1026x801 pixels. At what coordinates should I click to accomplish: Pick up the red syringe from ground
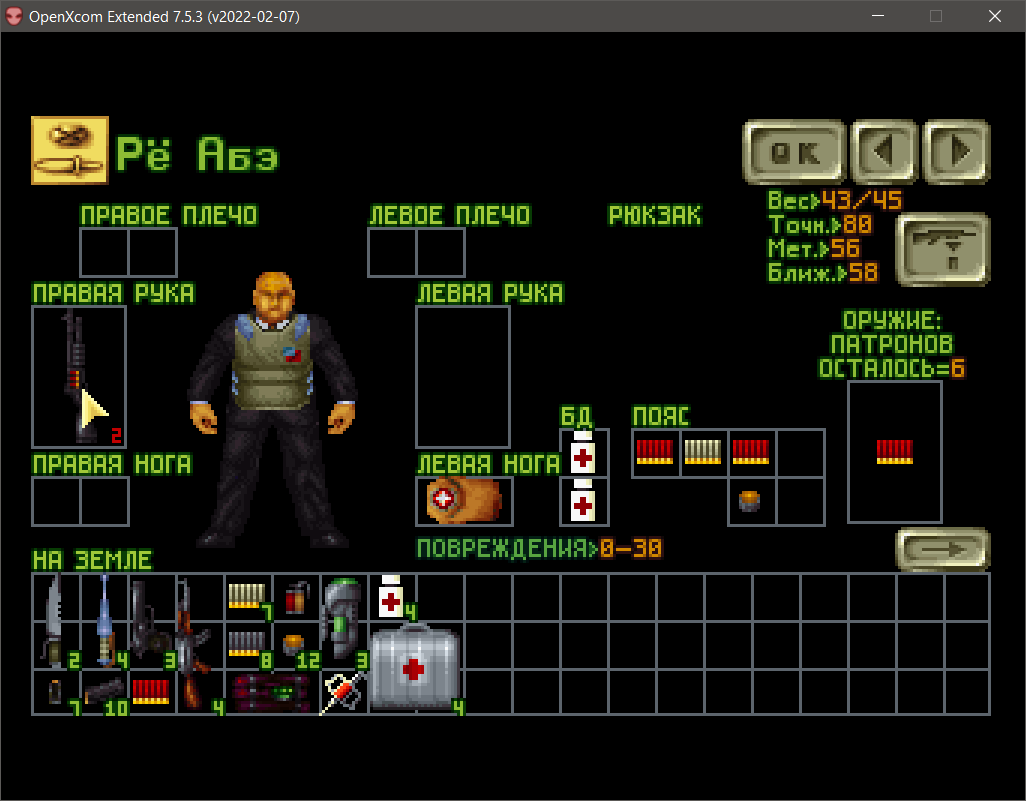tap(342, 692)
